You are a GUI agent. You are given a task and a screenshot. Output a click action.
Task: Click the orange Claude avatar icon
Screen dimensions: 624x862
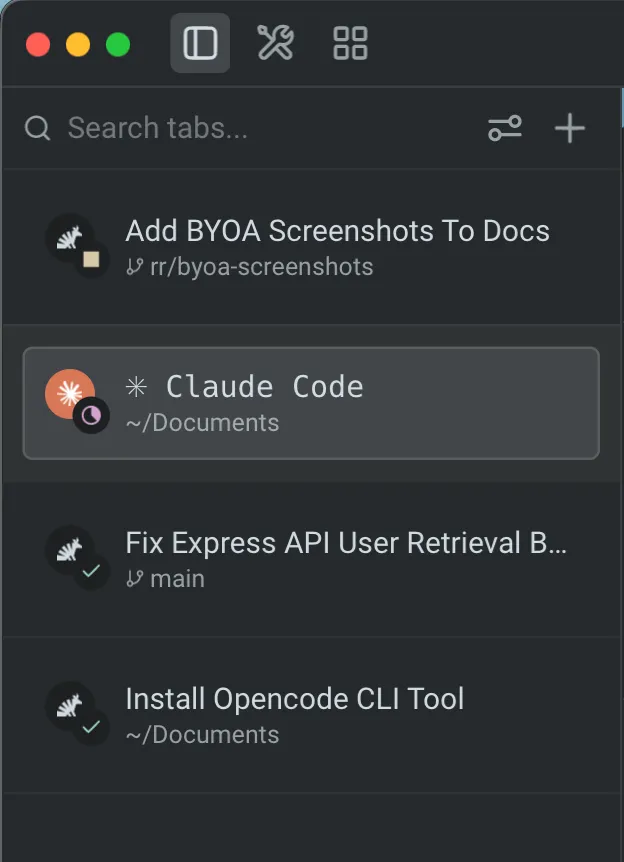click(69, 393)
